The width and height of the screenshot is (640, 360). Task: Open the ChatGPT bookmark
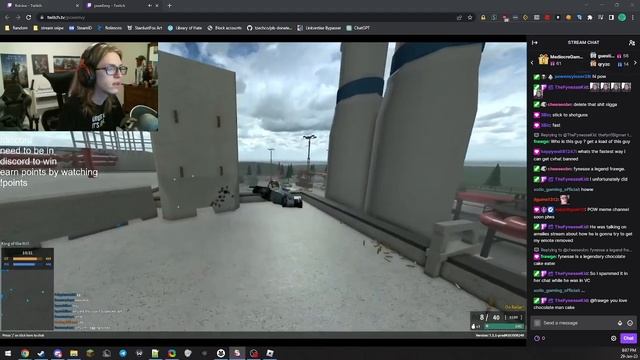coord(358,28)
